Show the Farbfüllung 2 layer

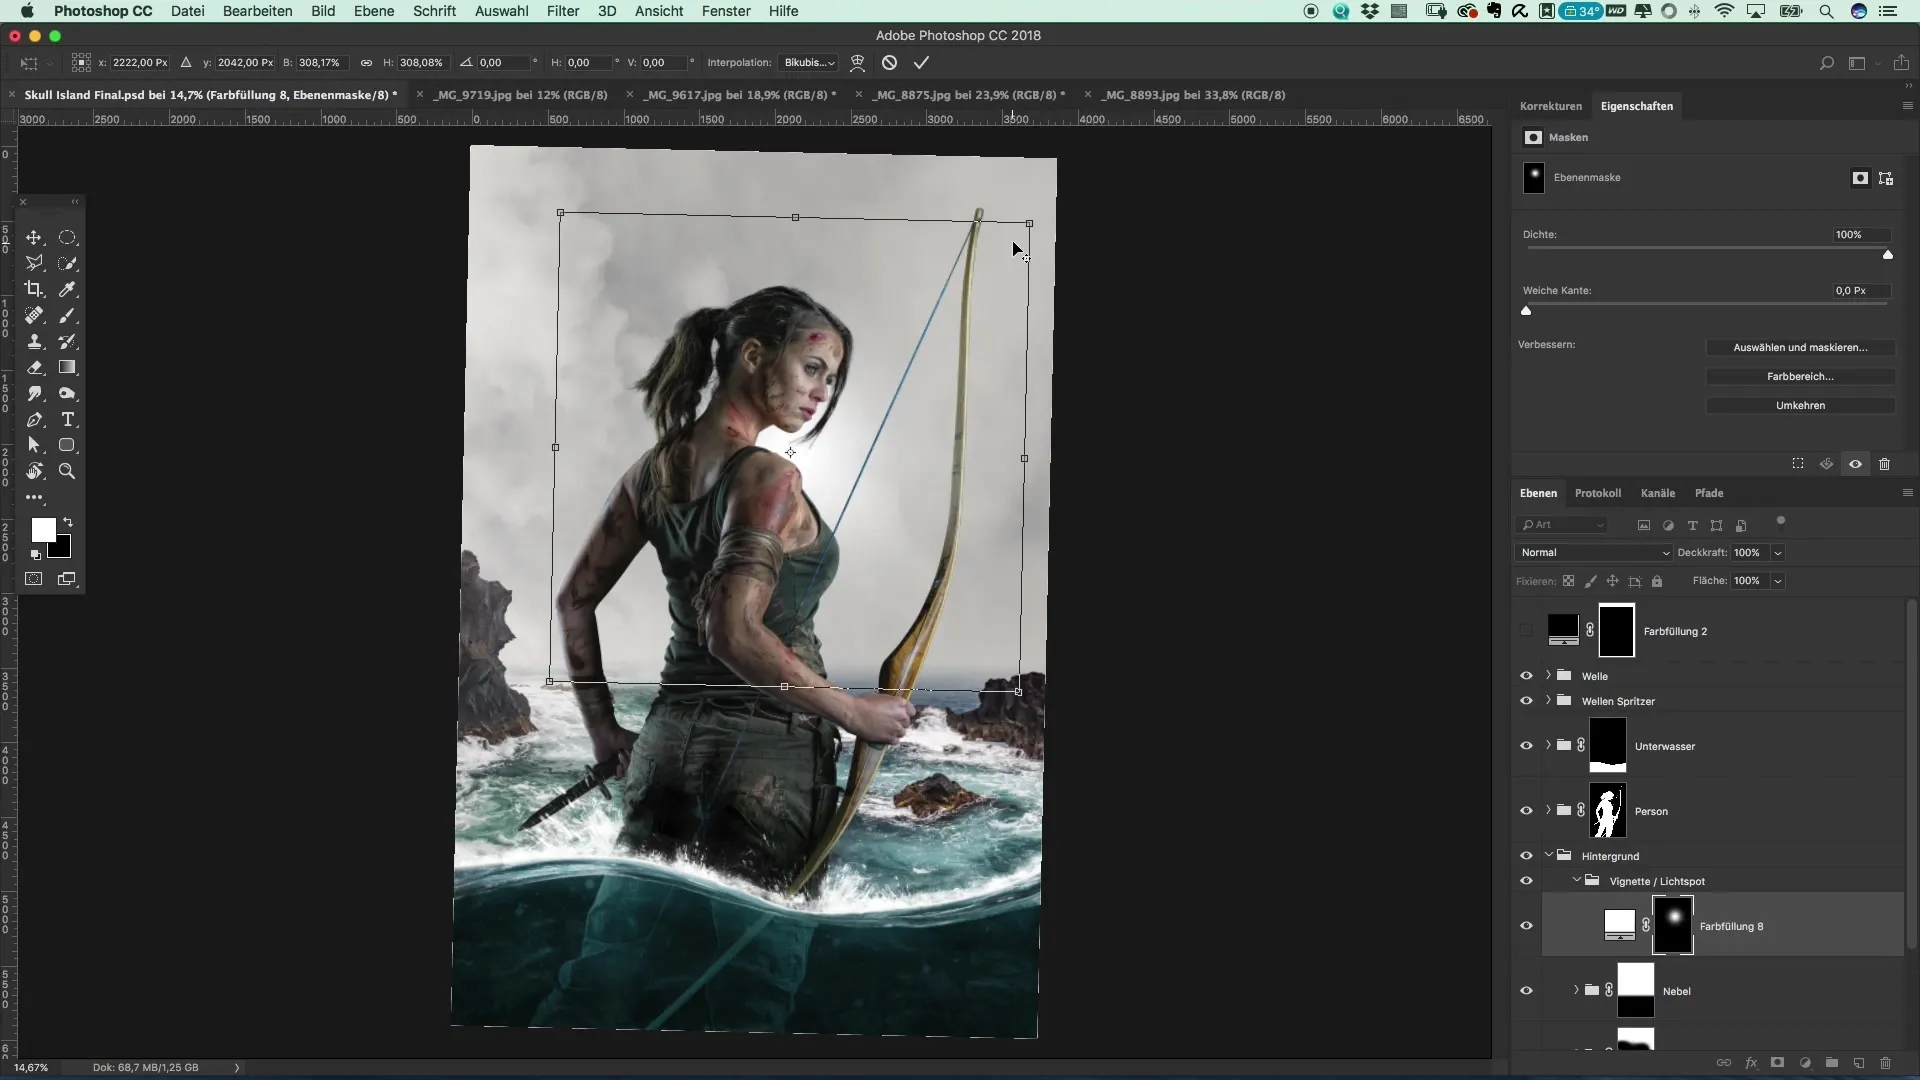[1526, 631]
